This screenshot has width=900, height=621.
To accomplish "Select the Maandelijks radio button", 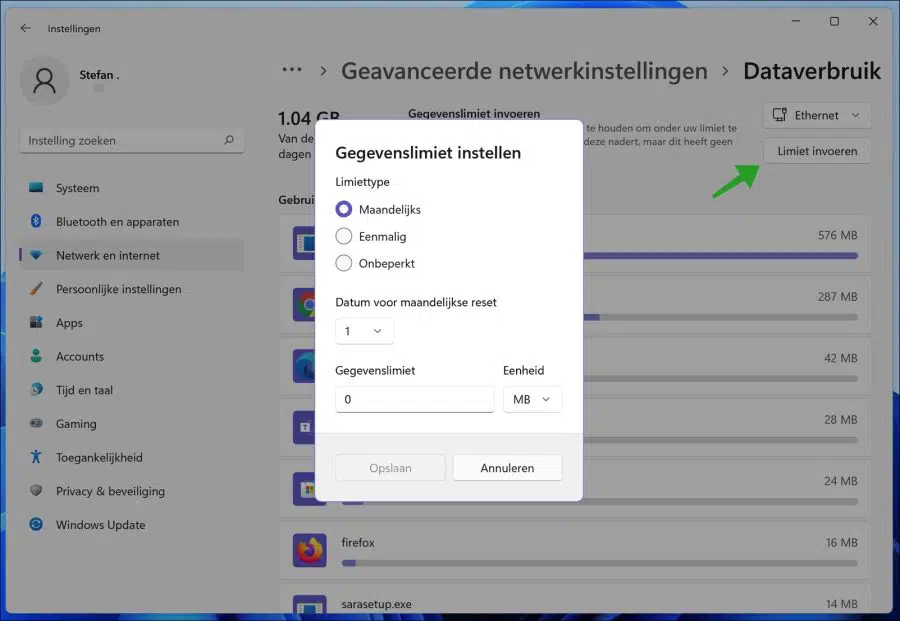I will (344, 209).
